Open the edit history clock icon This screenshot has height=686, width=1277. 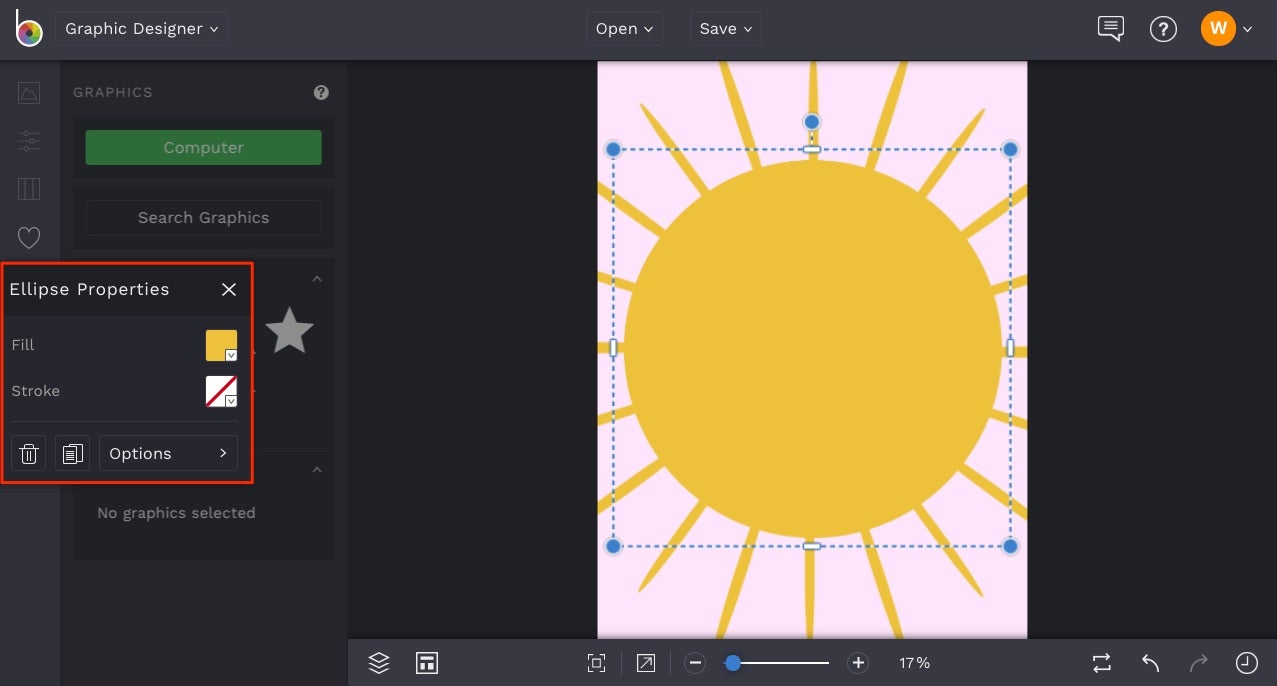coord(1245,662)
